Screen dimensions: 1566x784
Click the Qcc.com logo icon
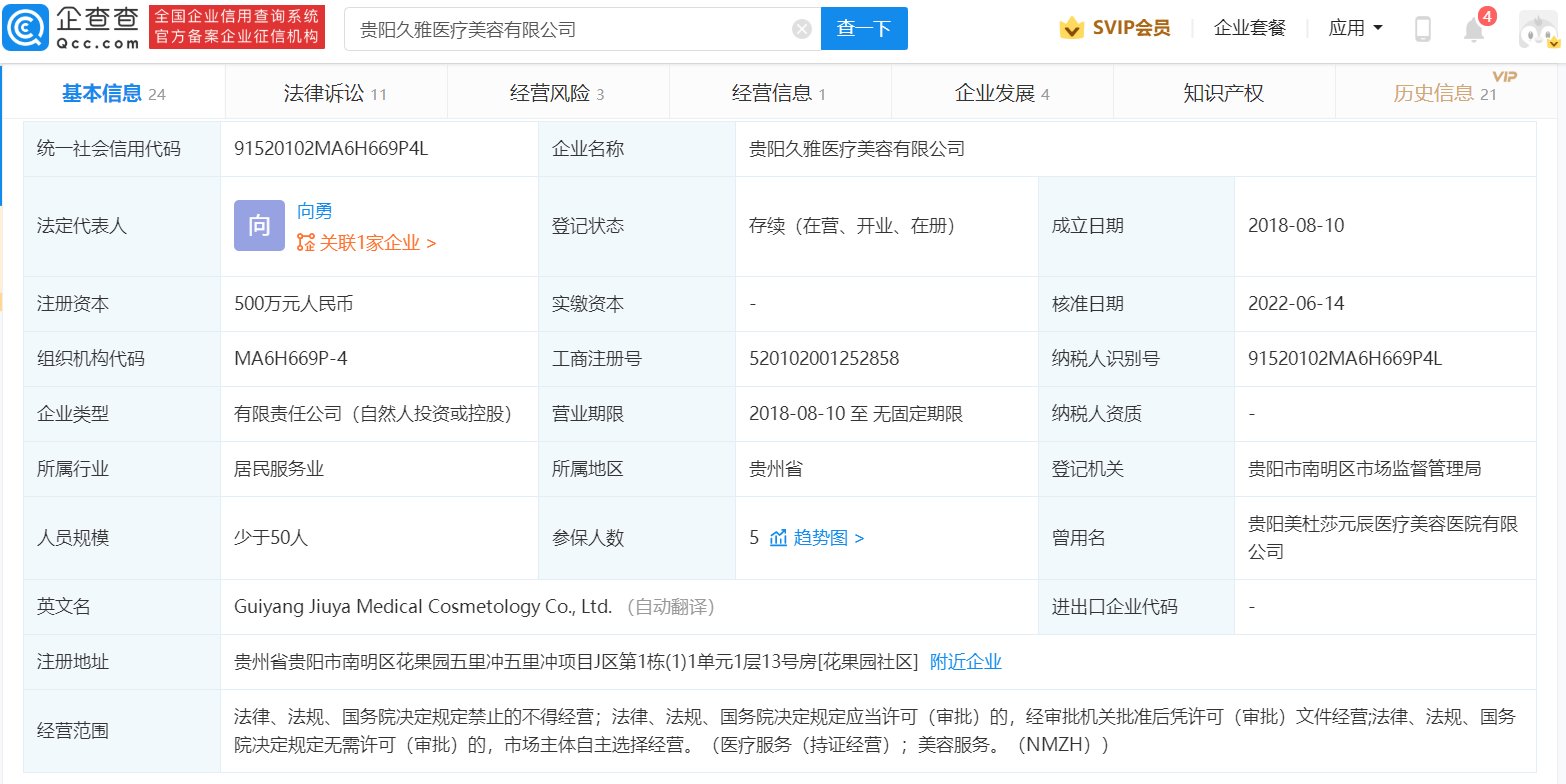tap(24, 28)
